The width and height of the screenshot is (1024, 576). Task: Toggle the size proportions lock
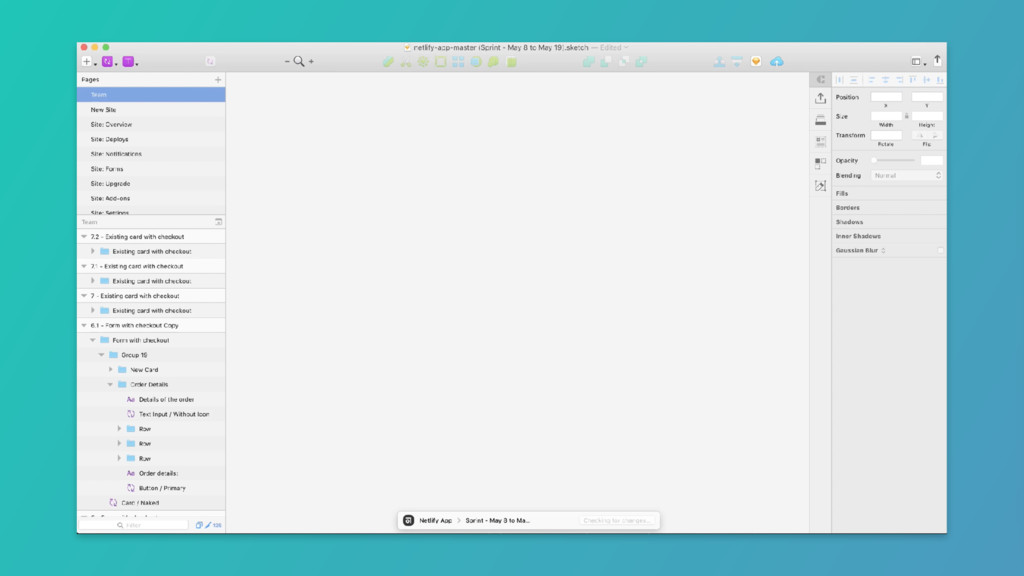906,116
